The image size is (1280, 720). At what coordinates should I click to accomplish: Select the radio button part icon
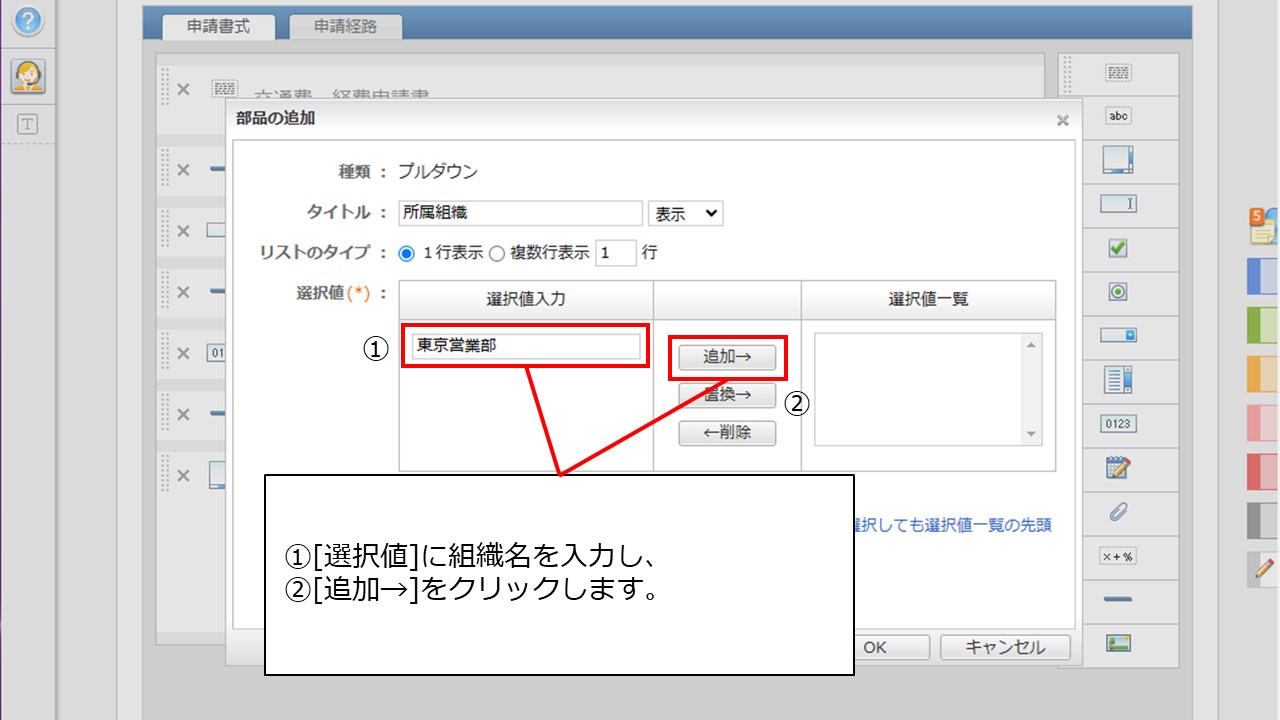coord(1118,292)
